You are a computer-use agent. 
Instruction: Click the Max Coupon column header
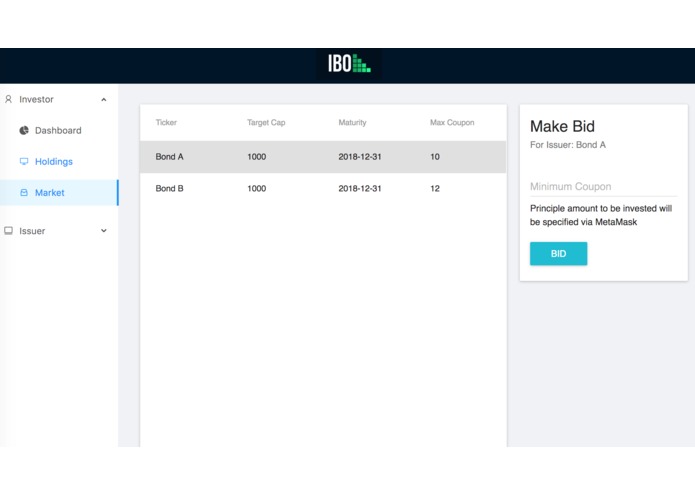tap(452, 122)
